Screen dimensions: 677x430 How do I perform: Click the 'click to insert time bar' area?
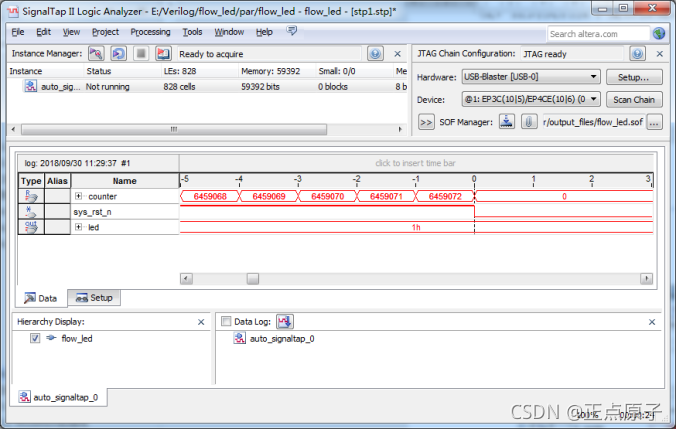point(415,163)
